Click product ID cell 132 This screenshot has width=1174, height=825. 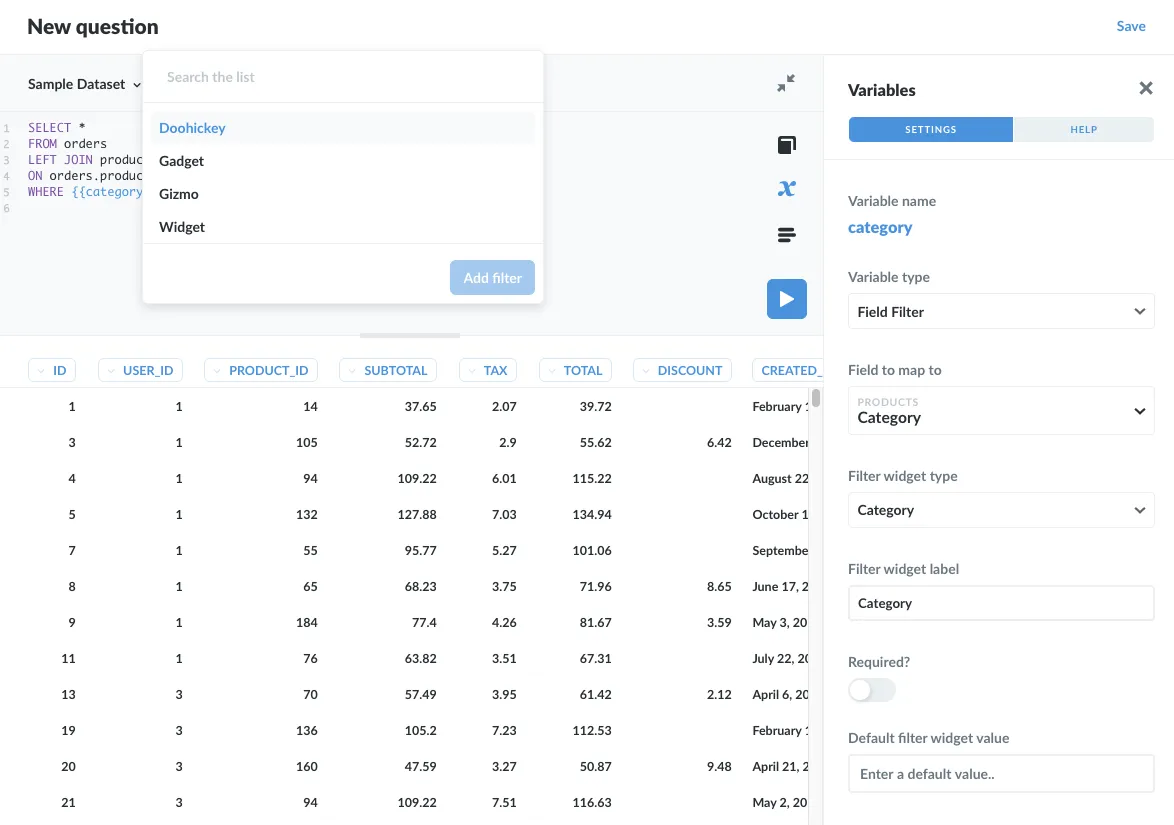tap(306, 514)
